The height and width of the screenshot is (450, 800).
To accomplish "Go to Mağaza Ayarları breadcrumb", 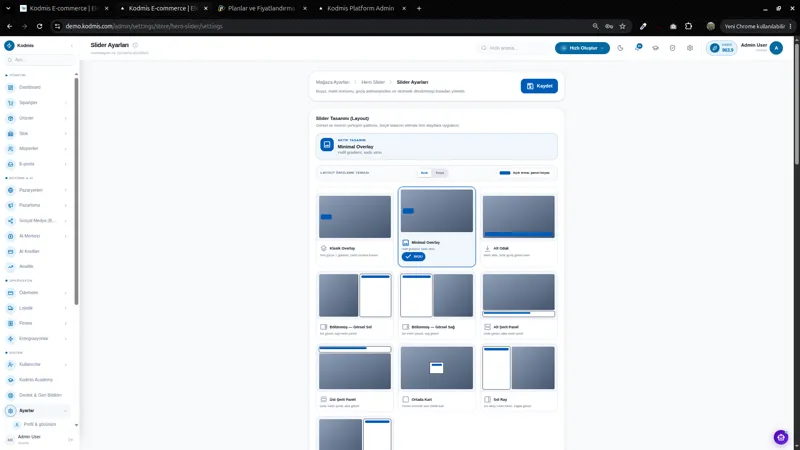I will (x=333, y=82).
